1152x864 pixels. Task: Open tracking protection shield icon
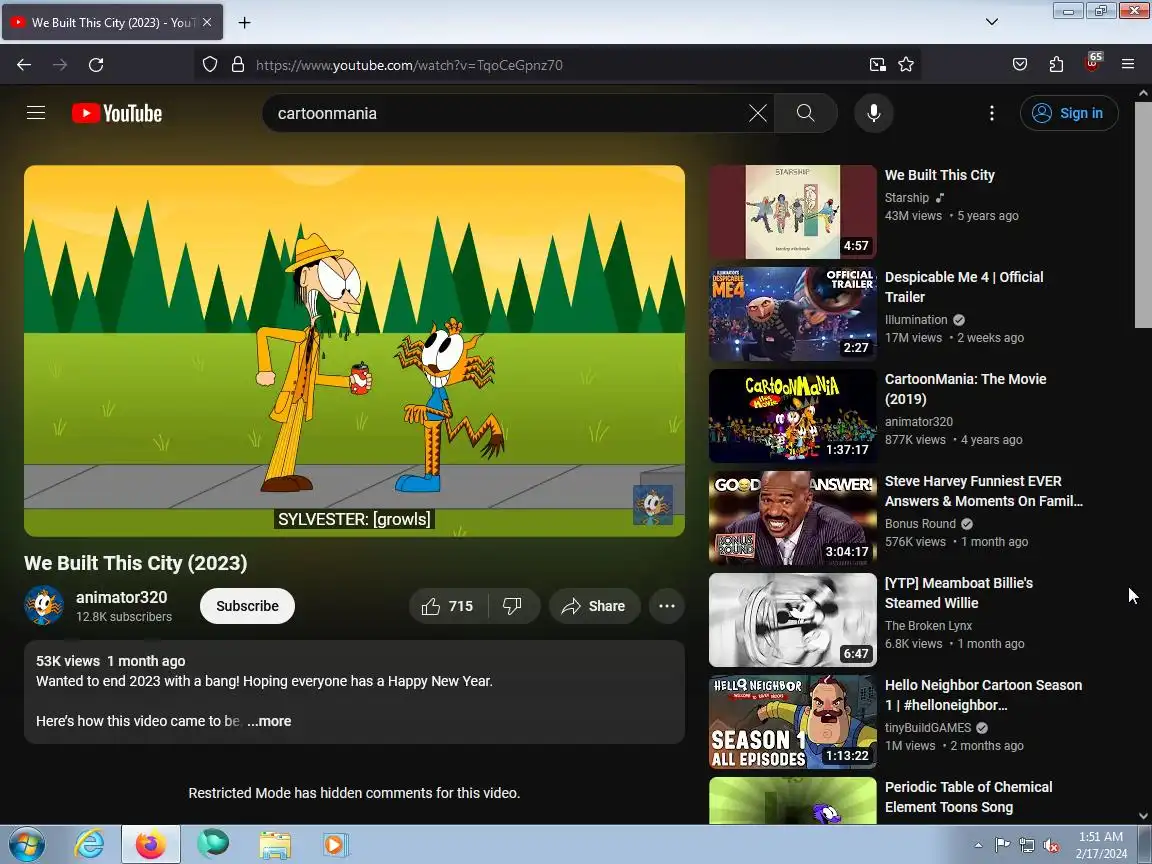(x=210, y=65)
